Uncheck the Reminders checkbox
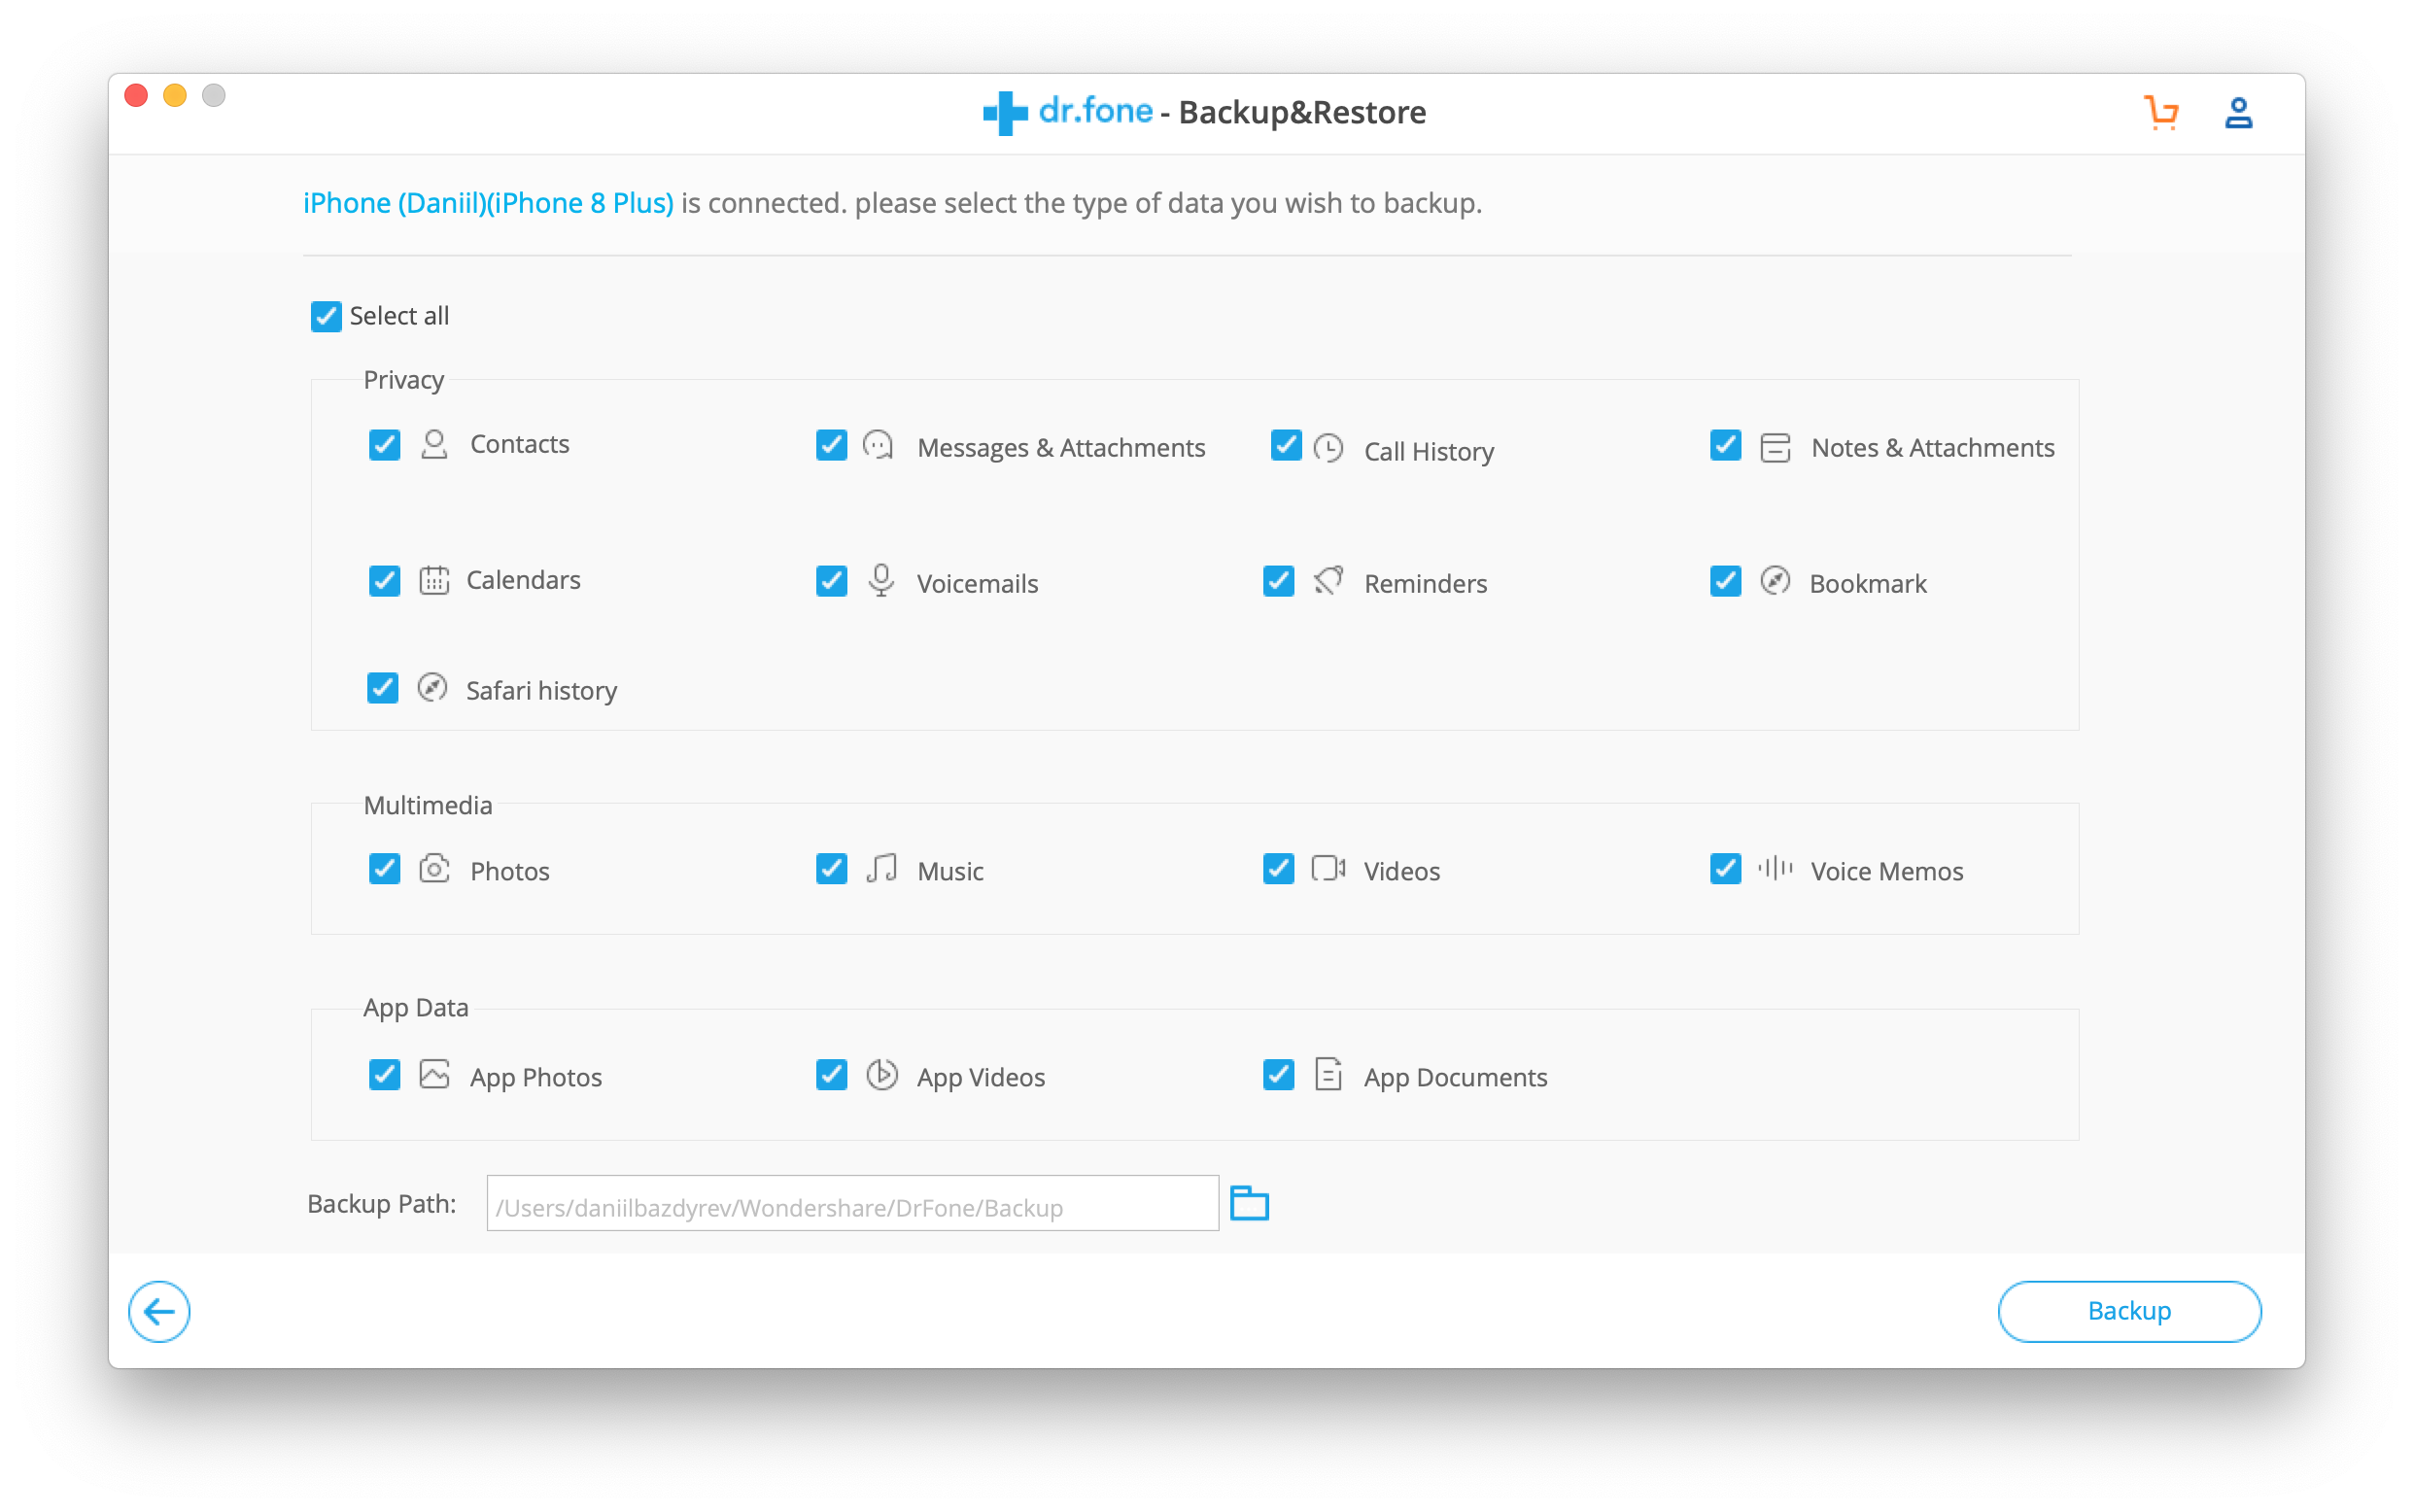Screen dimensions: 2414x1512 pyautogui.click(x=1278, y=580)
